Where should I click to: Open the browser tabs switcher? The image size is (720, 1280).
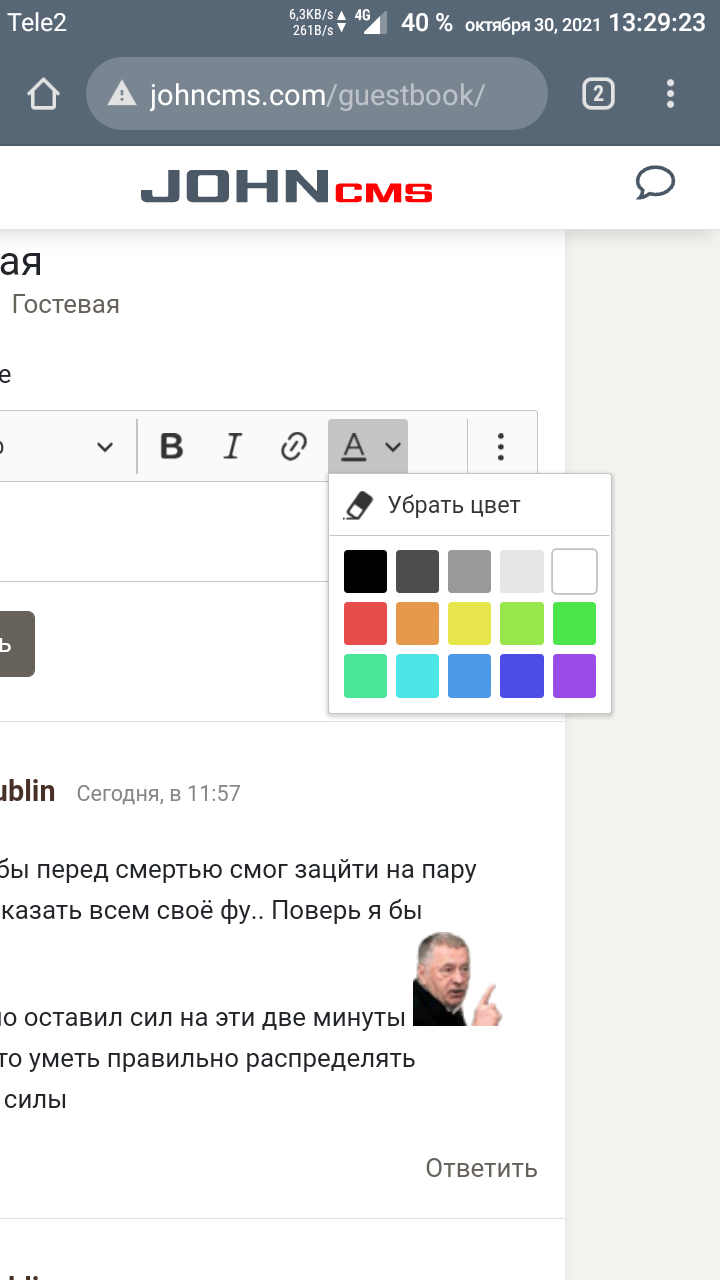click(598, 94)
